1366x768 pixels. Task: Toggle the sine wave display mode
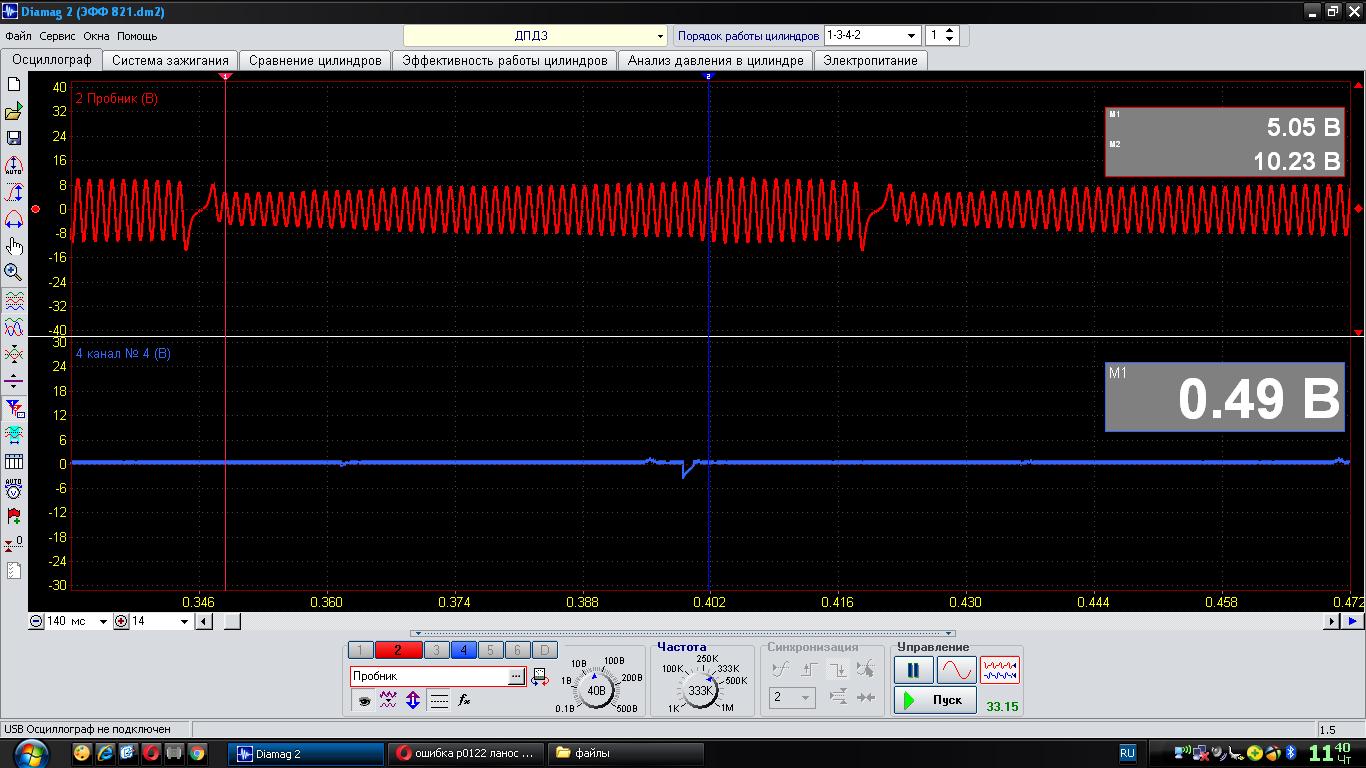tap(956, 670)
